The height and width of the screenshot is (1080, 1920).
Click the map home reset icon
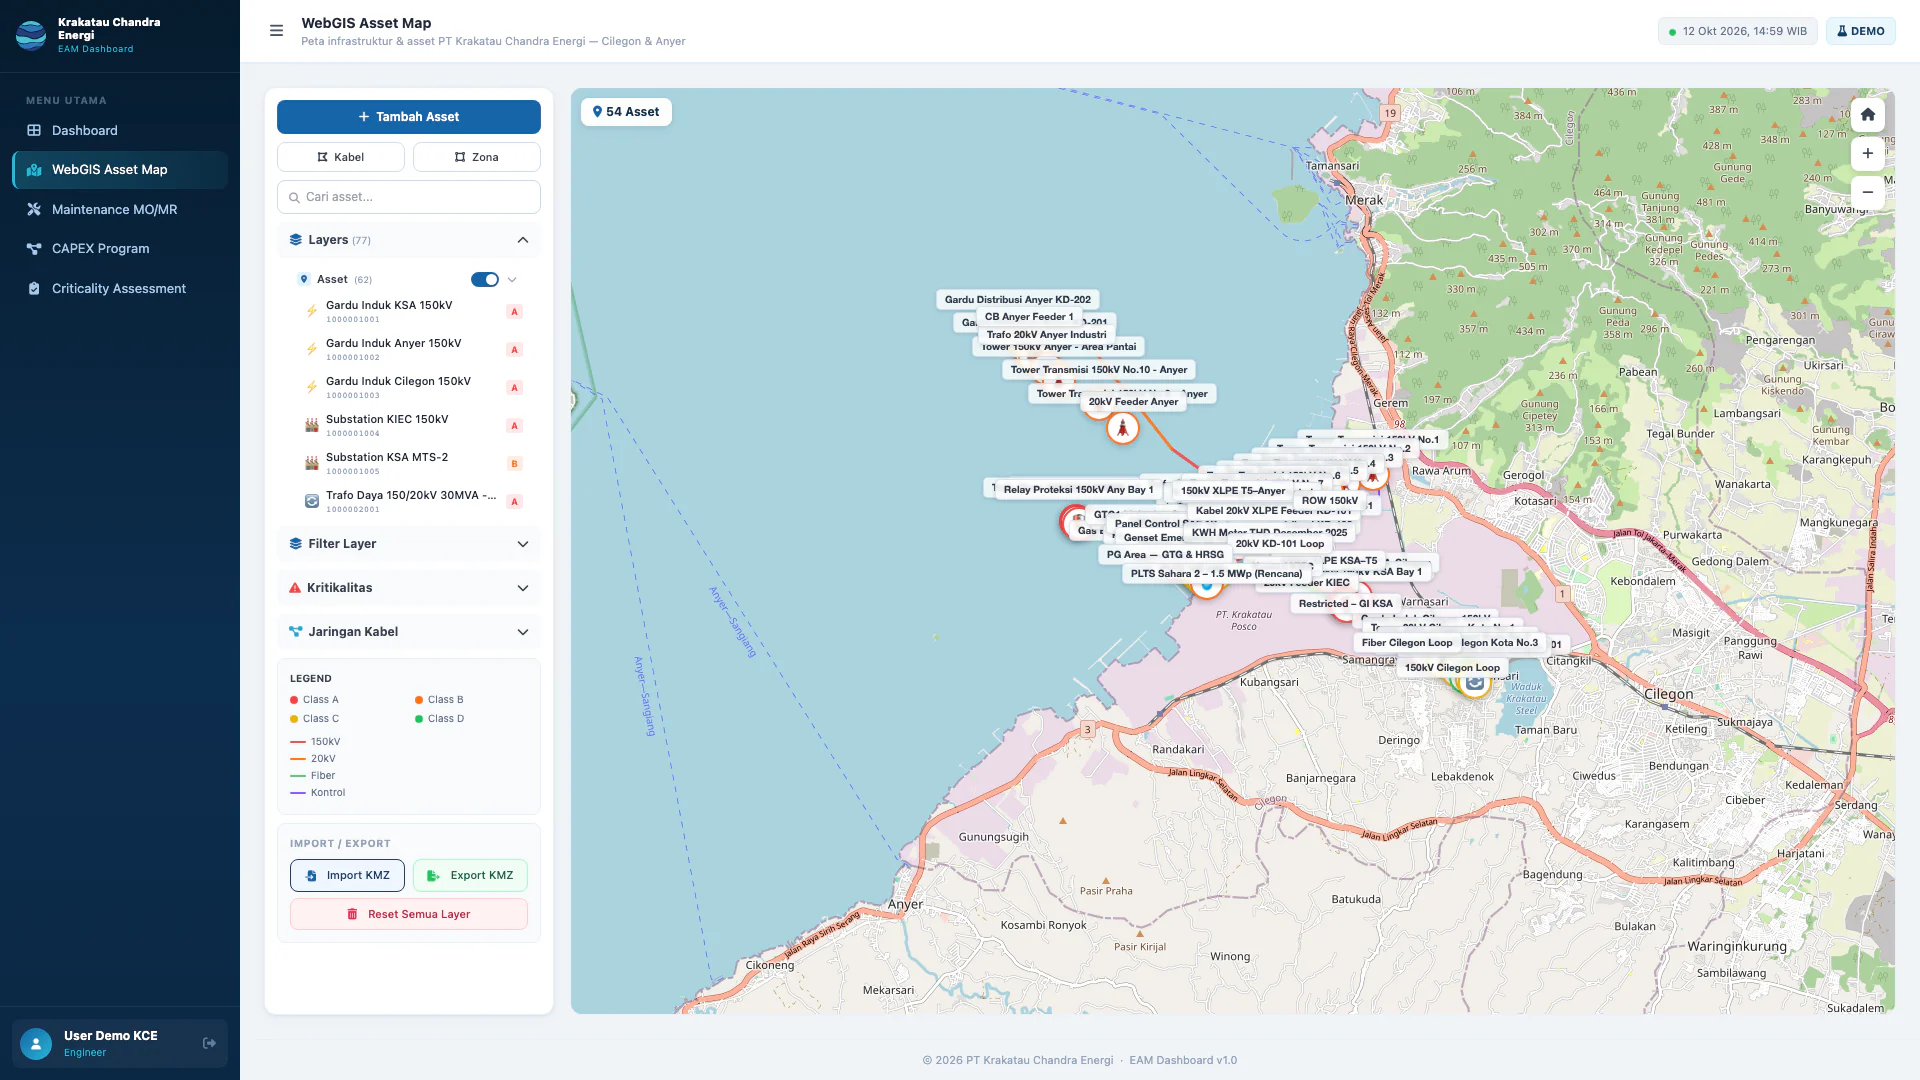[1867, 115]
